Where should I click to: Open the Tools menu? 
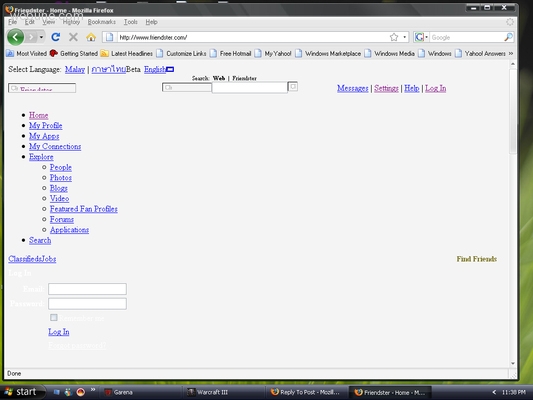131,22
